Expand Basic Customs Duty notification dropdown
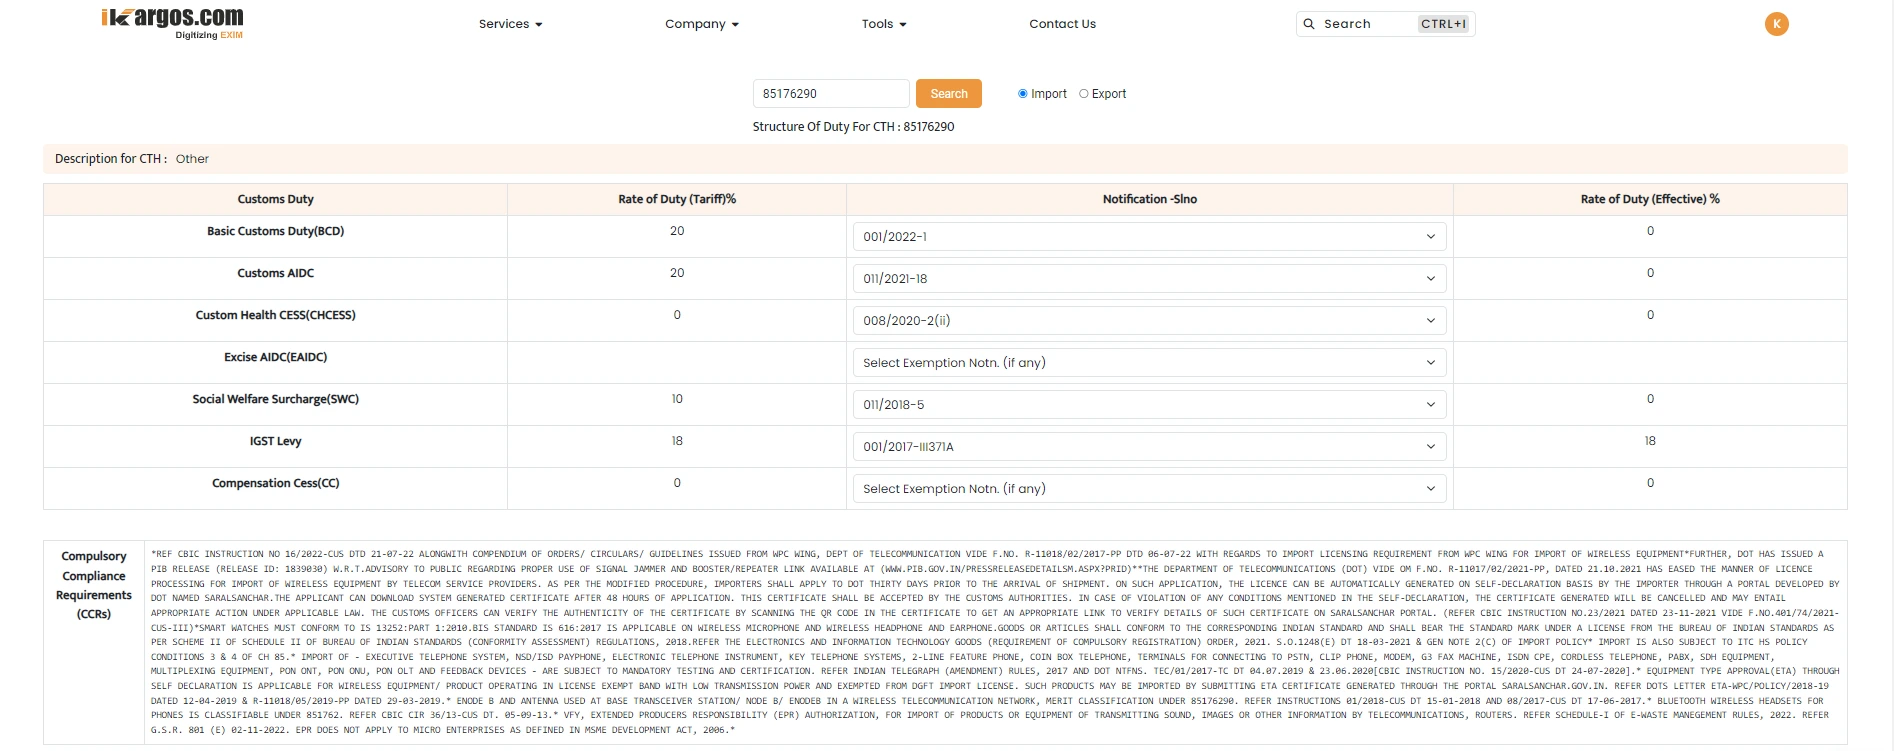This screenshot has height=751, width=1894. [x=1149, y=237]
